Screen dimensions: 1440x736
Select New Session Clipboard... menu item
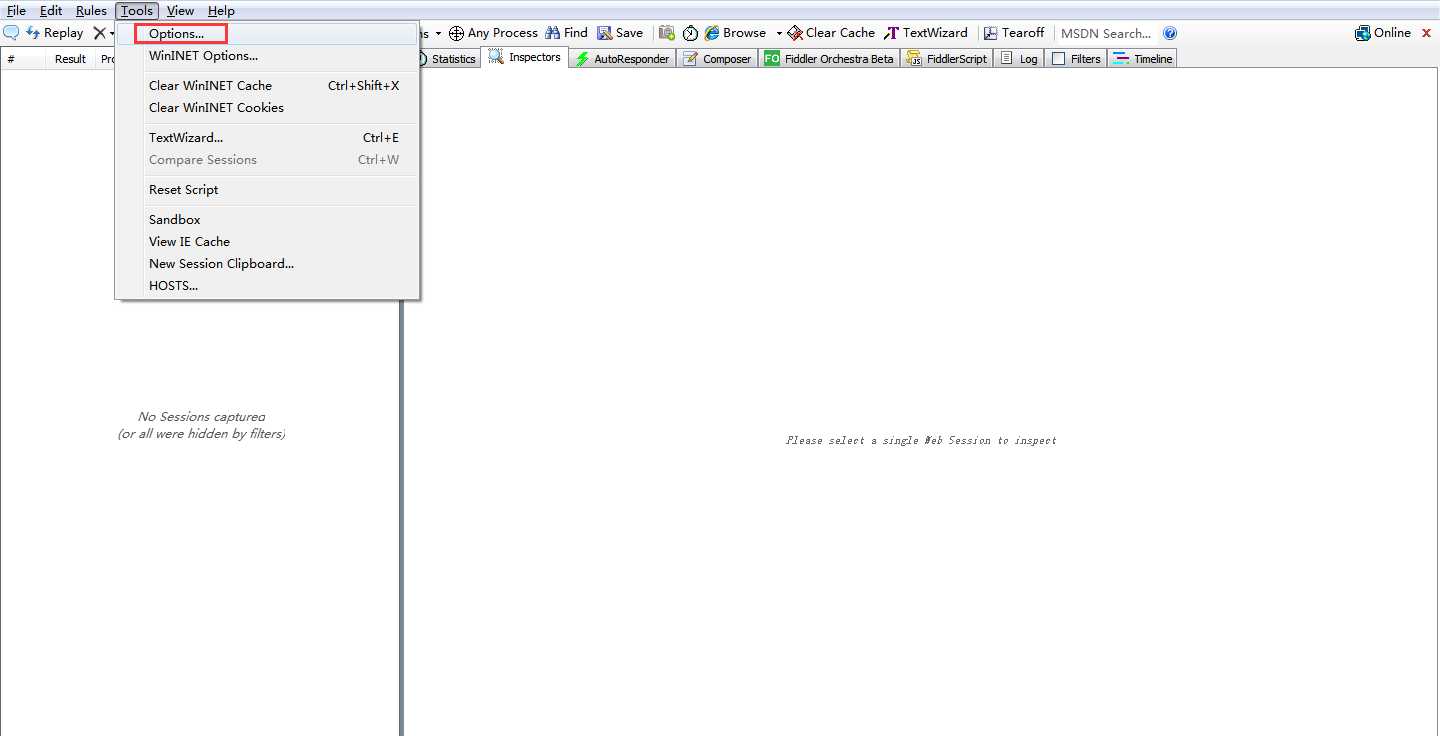[267, 264]
